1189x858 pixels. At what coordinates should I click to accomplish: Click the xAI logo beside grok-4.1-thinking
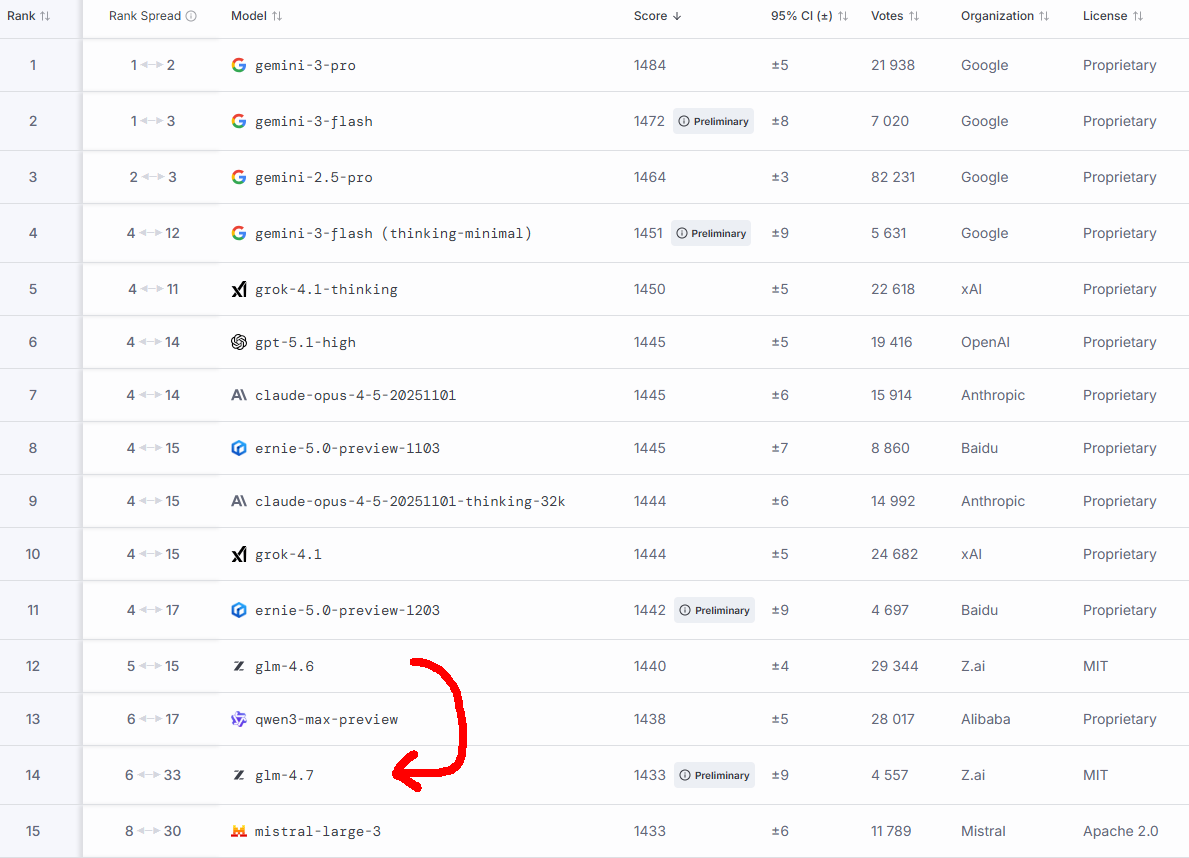click(239, 289)
